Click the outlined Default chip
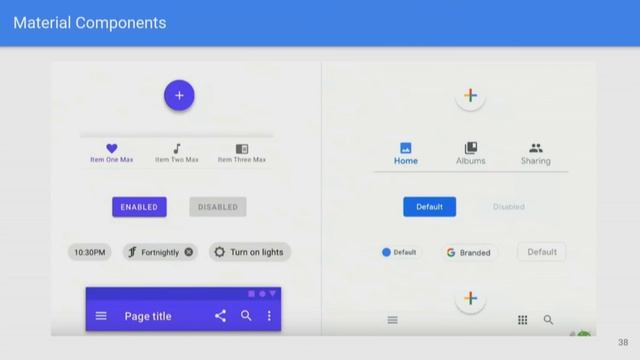640x360 pixels. pyautogui.click(x=542, y=252)
